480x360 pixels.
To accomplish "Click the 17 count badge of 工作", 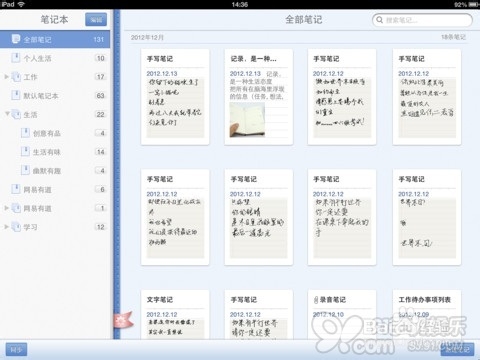I will coord(100,77).
